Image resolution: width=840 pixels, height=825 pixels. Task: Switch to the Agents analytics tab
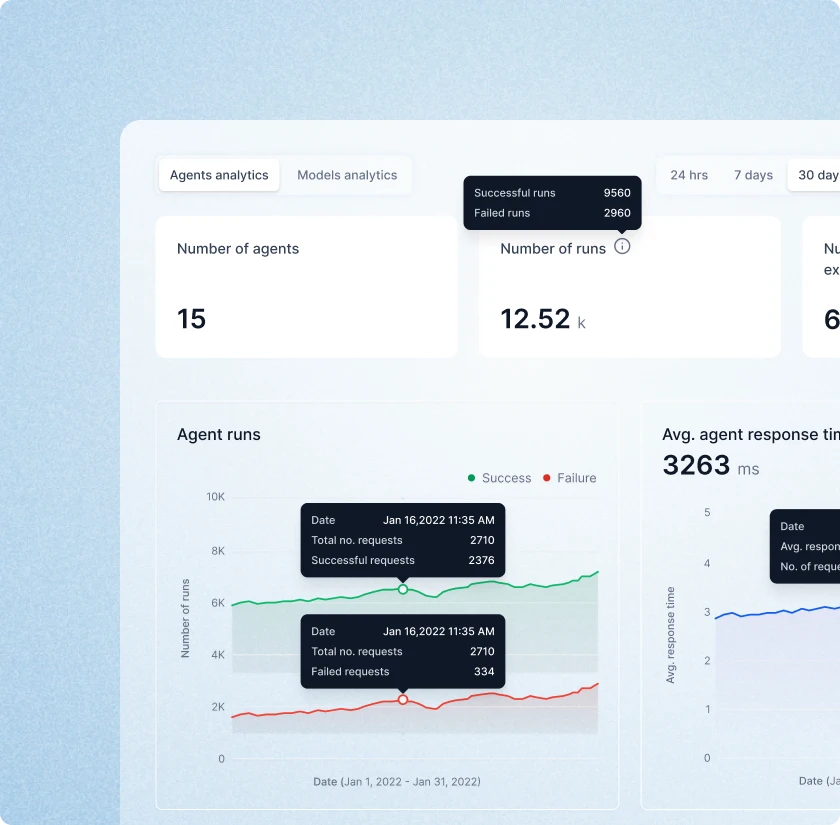click(x=218, y=174)
